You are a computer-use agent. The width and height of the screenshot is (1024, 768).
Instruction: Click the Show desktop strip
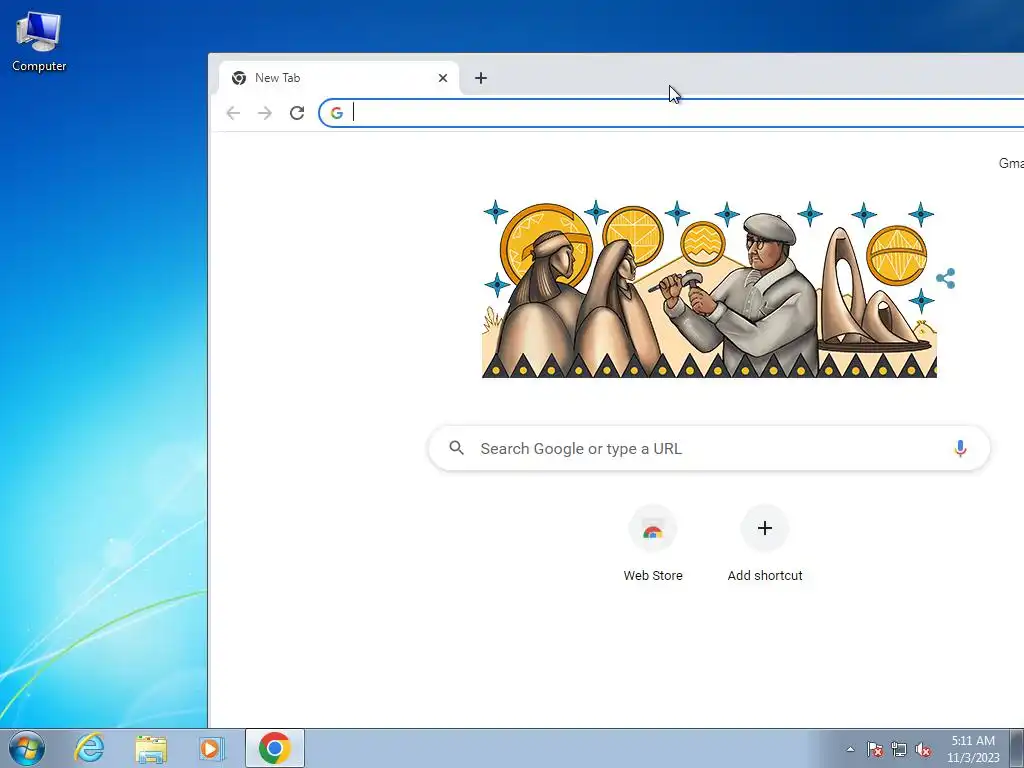coord(1019,748)
